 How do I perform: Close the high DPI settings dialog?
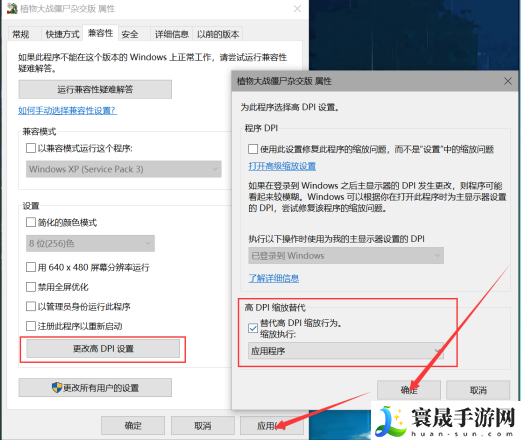[x=508, y=81]
